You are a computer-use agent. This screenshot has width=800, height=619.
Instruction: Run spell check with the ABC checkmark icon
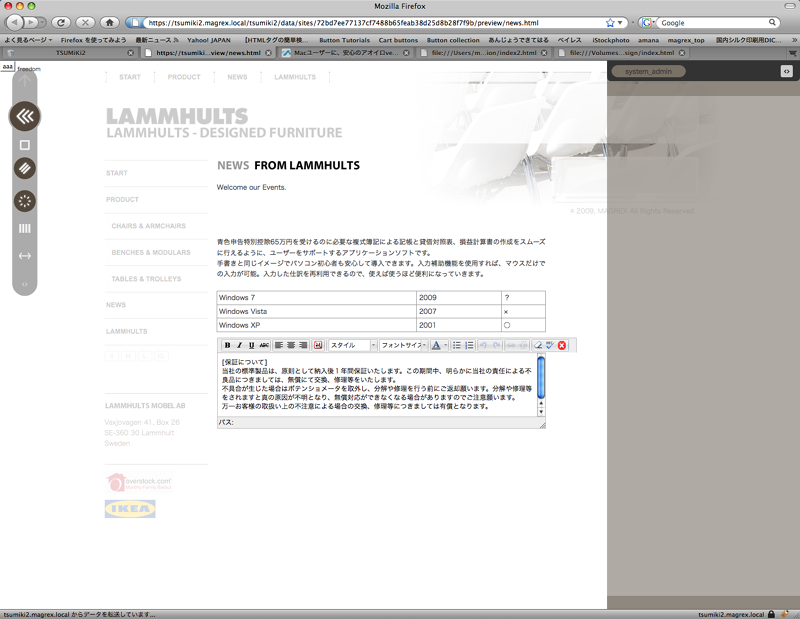point(549,345)
